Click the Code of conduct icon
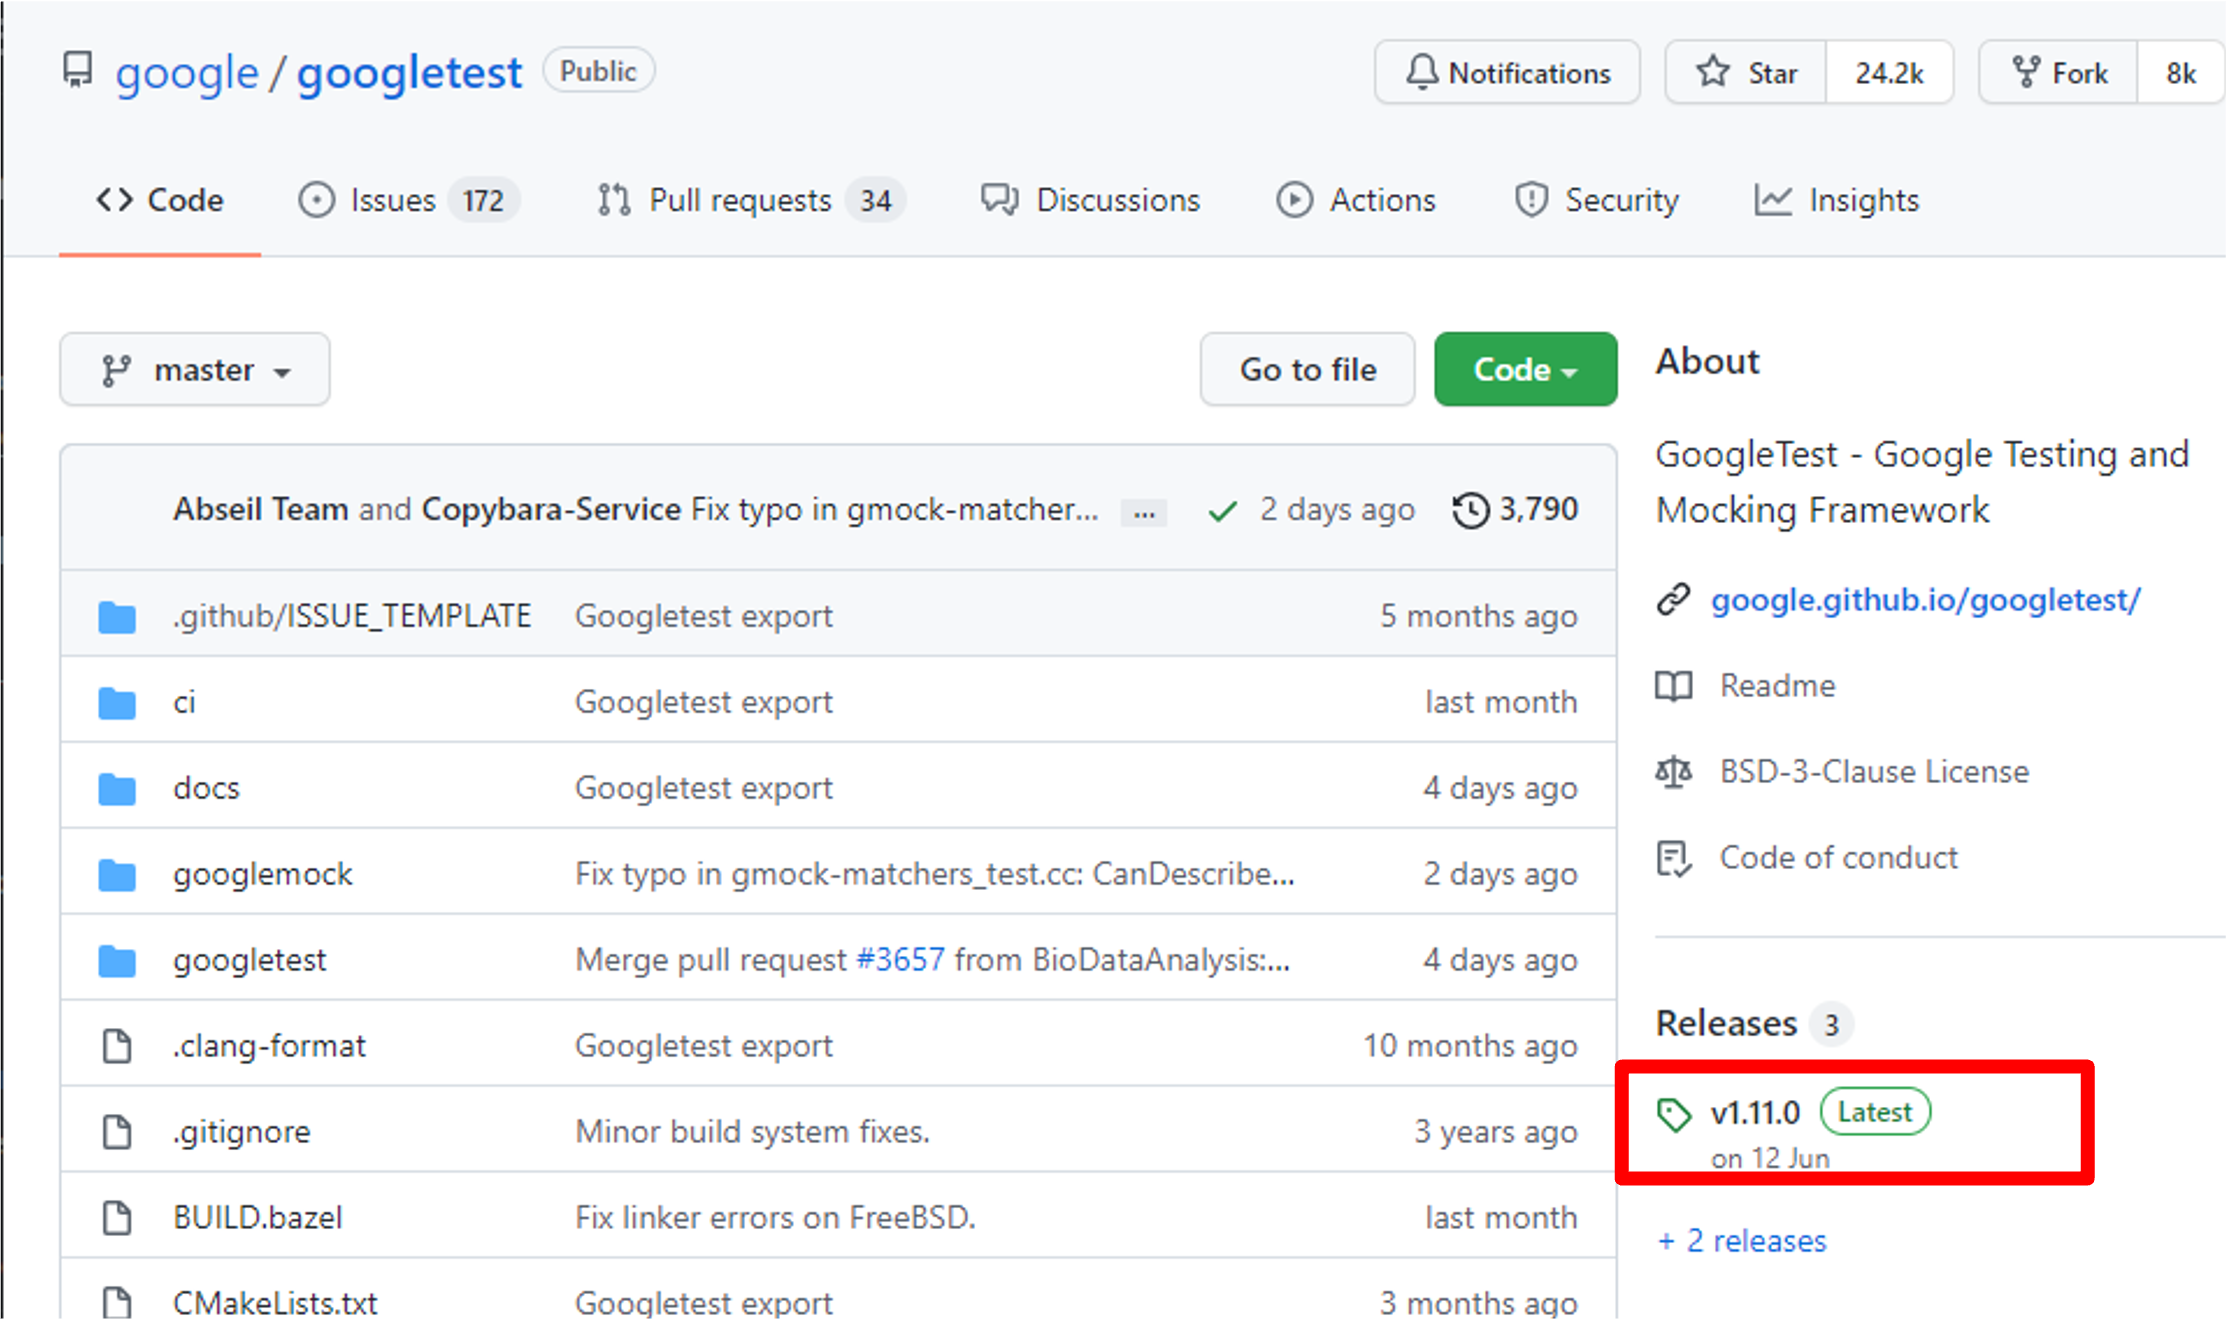2227x1320 pixels. pyautogui.click(x=1673, y=858)
